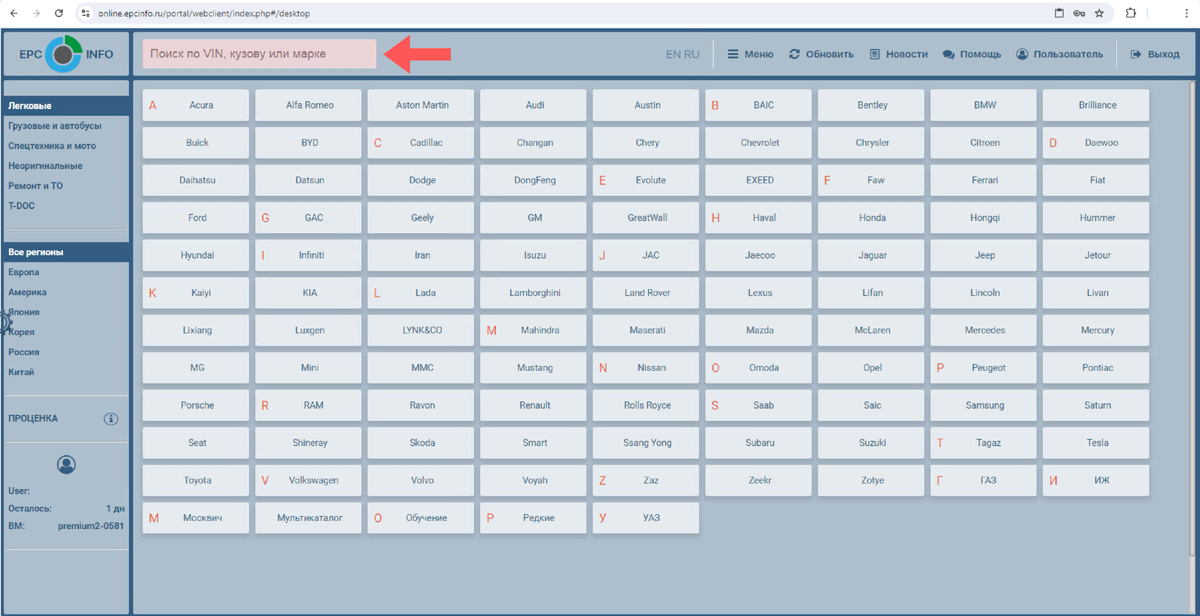Open the BMW catalog
This screenshot has height=616, width=1200.
(x=983, y=105)
